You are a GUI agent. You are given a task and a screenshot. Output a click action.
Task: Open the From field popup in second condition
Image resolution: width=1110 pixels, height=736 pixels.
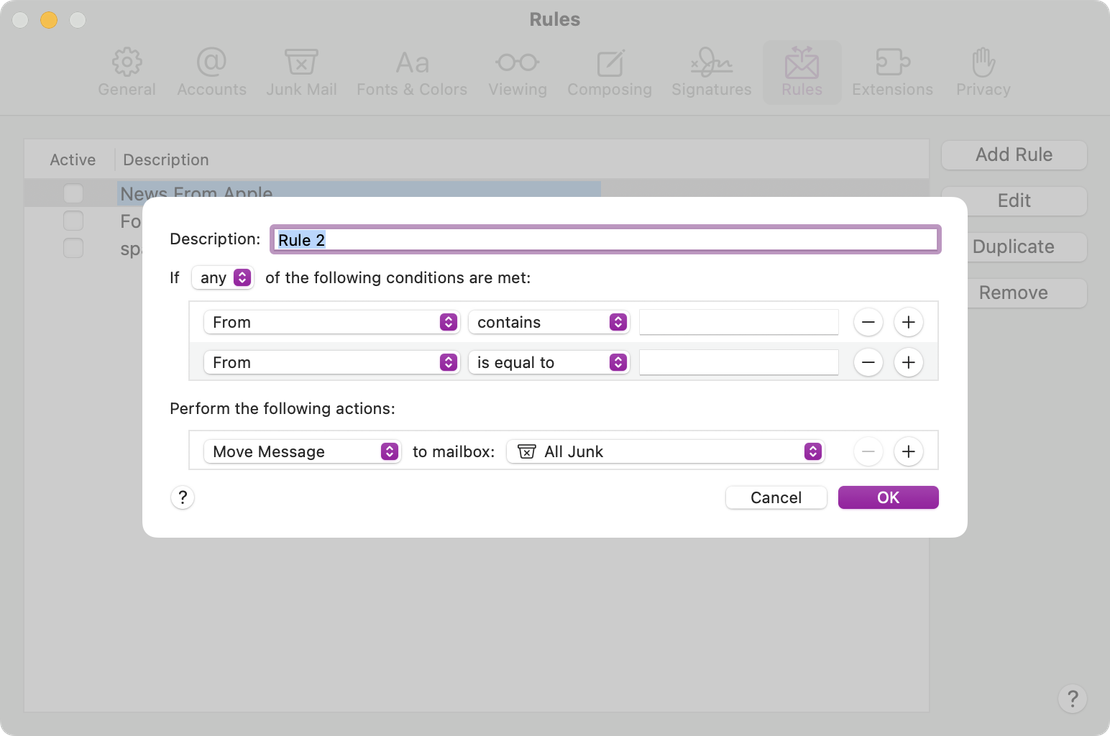click(x=331, y=362)
